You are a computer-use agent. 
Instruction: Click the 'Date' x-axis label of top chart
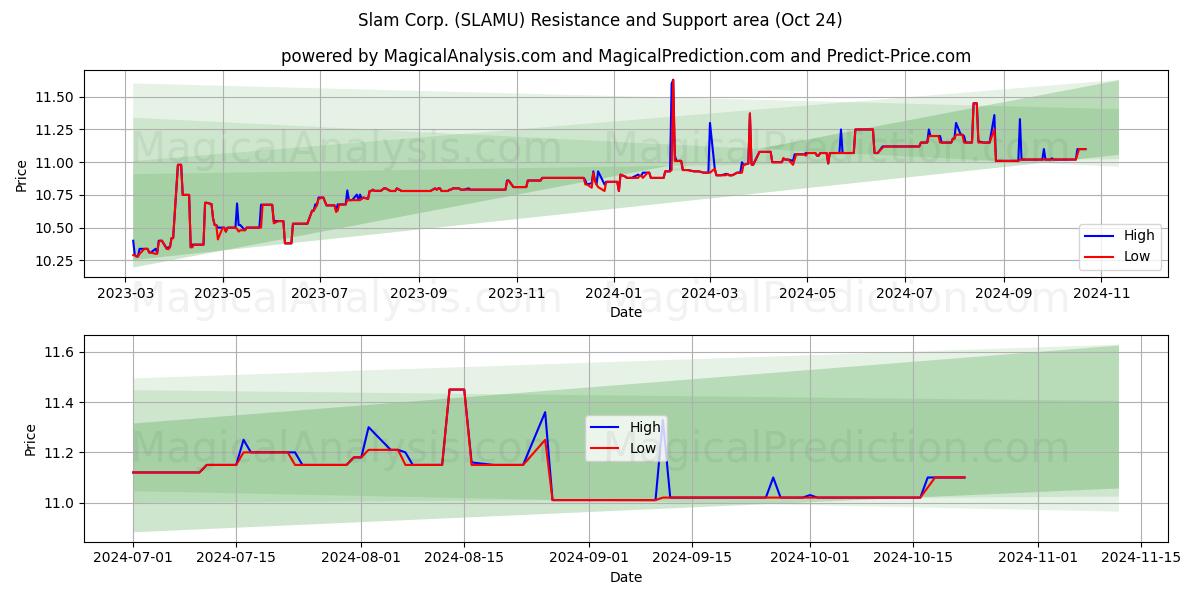click(626, 312)
